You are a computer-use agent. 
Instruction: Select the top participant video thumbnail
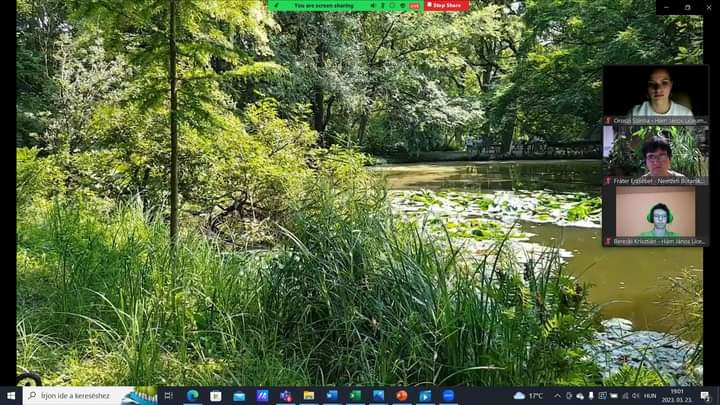point(655,95)
